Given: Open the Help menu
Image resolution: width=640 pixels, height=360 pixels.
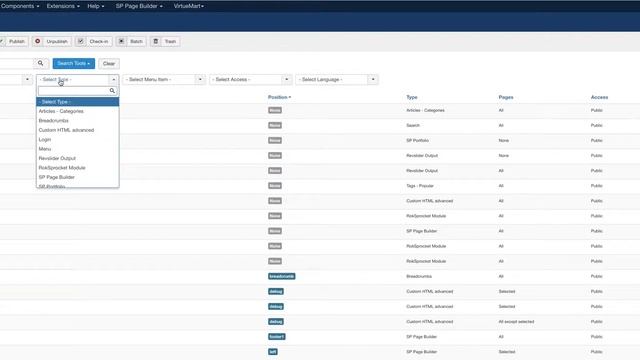Looking at the screenshot, I should point(96,6).
